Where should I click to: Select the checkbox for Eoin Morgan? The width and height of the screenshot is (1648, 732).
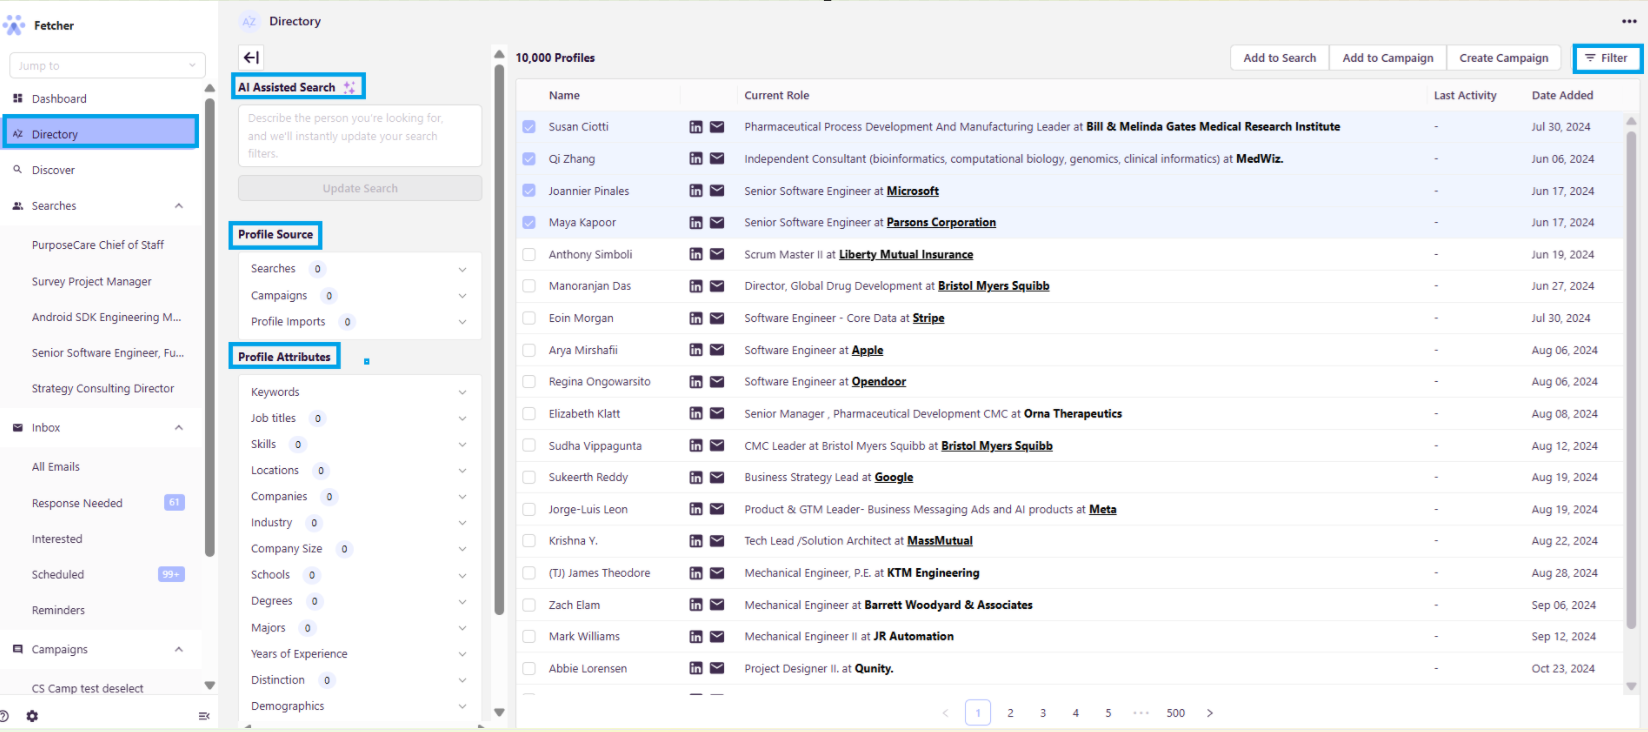point(529,318)
